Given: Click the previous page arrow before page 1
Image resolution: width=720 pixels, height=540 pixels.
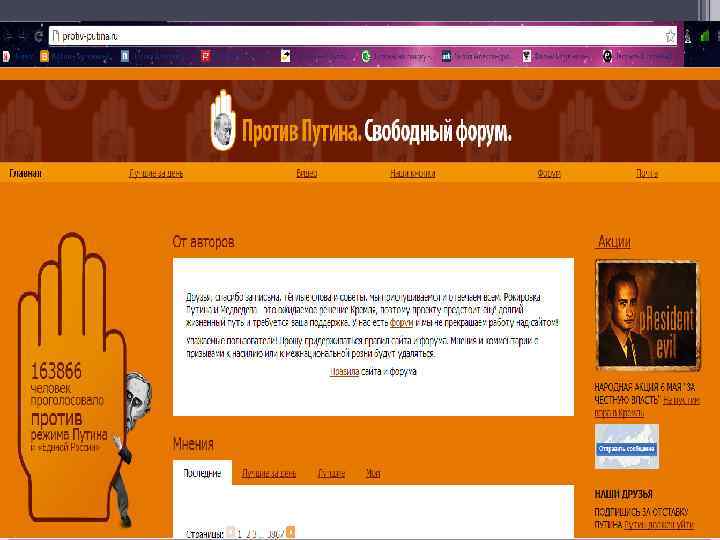Looking at the screenshot, I should click(231, 533).
